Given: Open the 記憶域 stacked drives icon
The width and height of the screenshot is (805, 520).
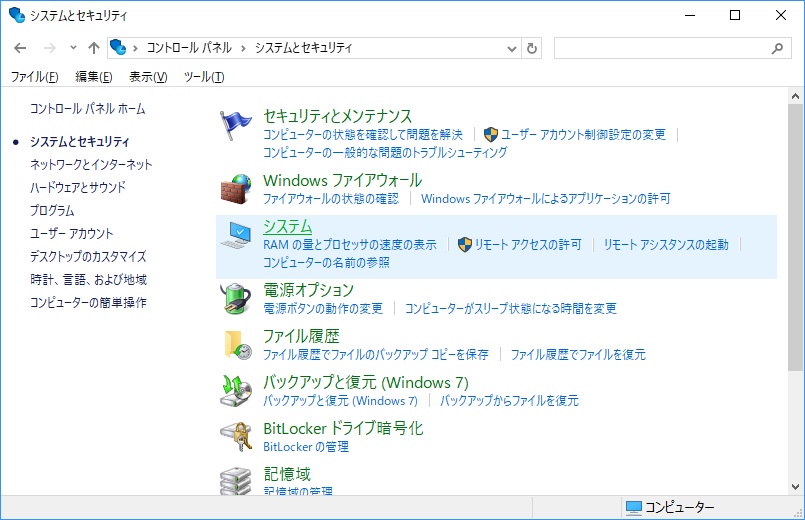Looking at the screenshot, I should 236,481.
